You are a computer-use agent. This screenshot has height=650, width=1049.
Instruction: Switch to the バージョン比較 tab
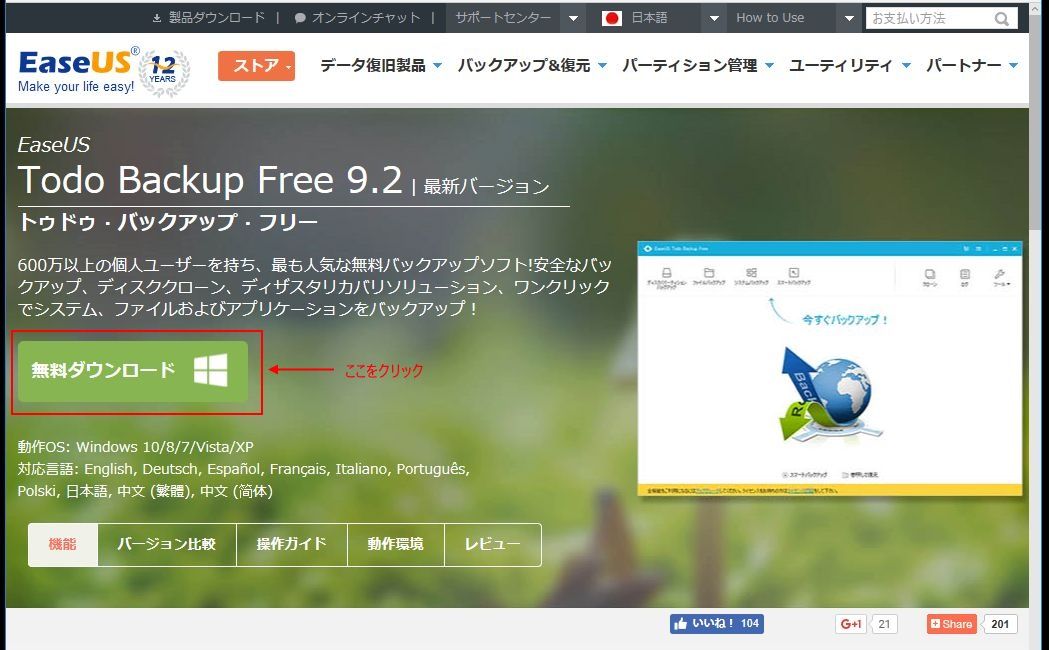coord(167,544)
